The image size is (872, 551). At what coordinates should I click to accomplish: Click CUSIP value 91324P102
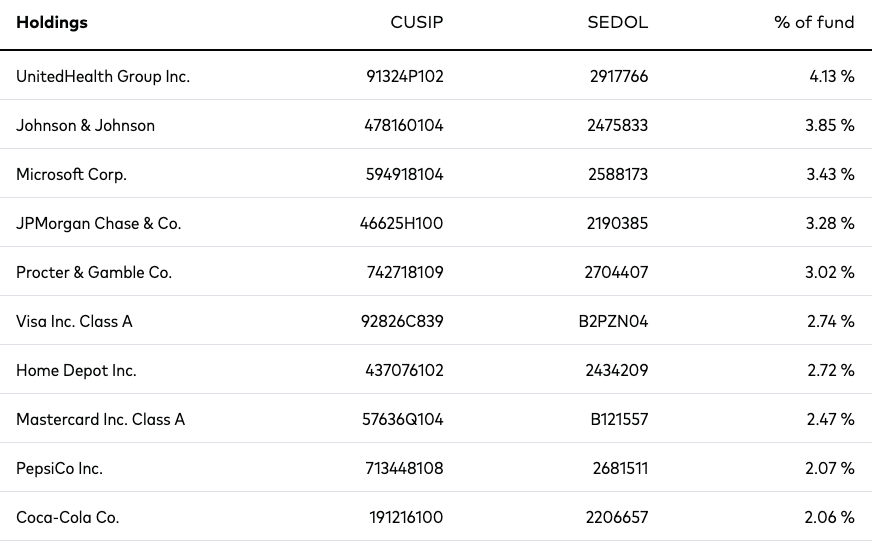[x=405, y=76]
